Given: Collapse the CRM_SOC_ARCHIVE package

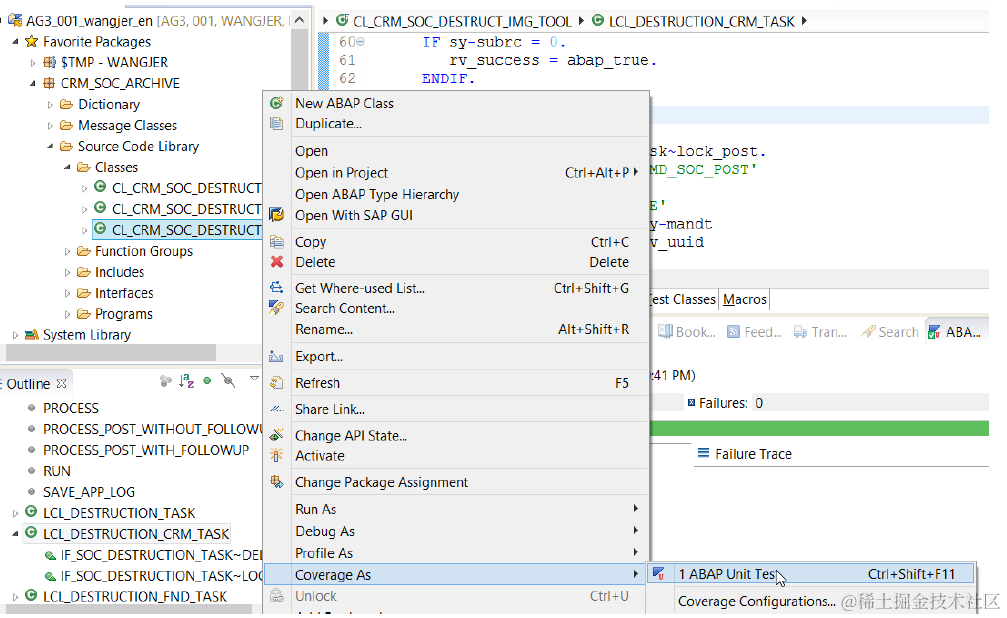Looking at the screenshot, I should (x=33, y=84).
